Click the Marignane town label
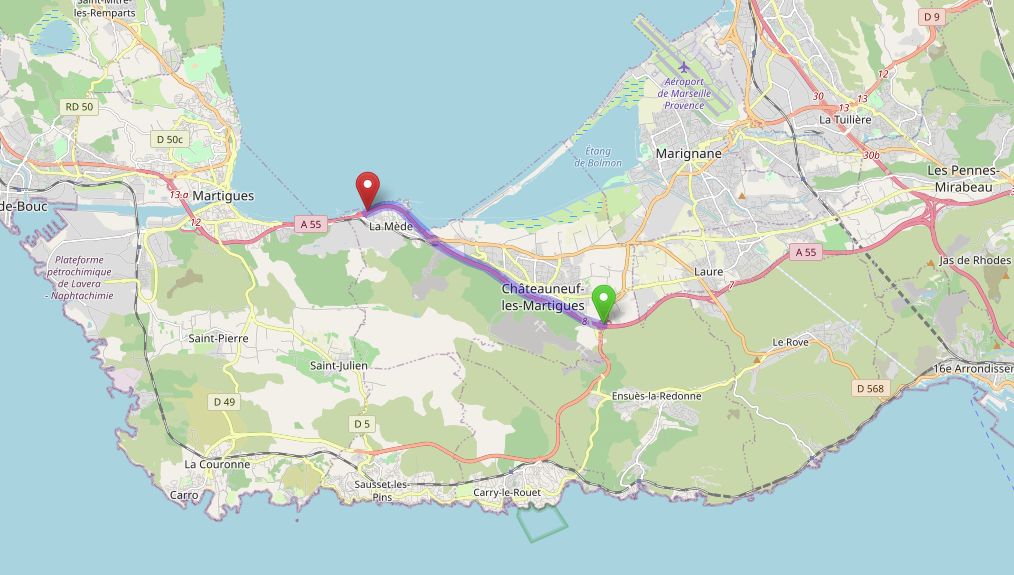Viewport: 1014px width, 575px height. coord(688,154)
